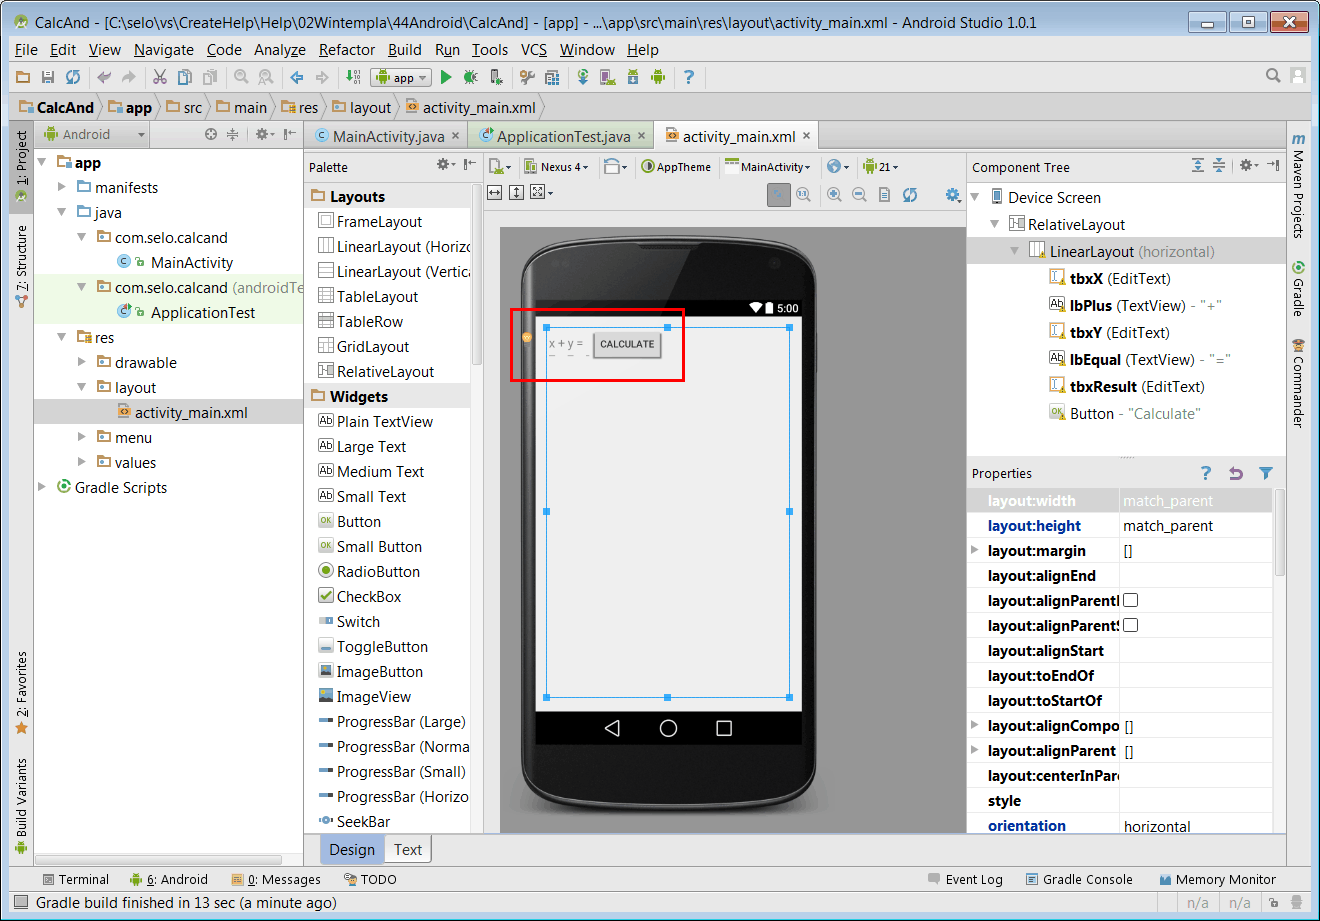Click Scroll from Source target icon

[x=210, y=134]
